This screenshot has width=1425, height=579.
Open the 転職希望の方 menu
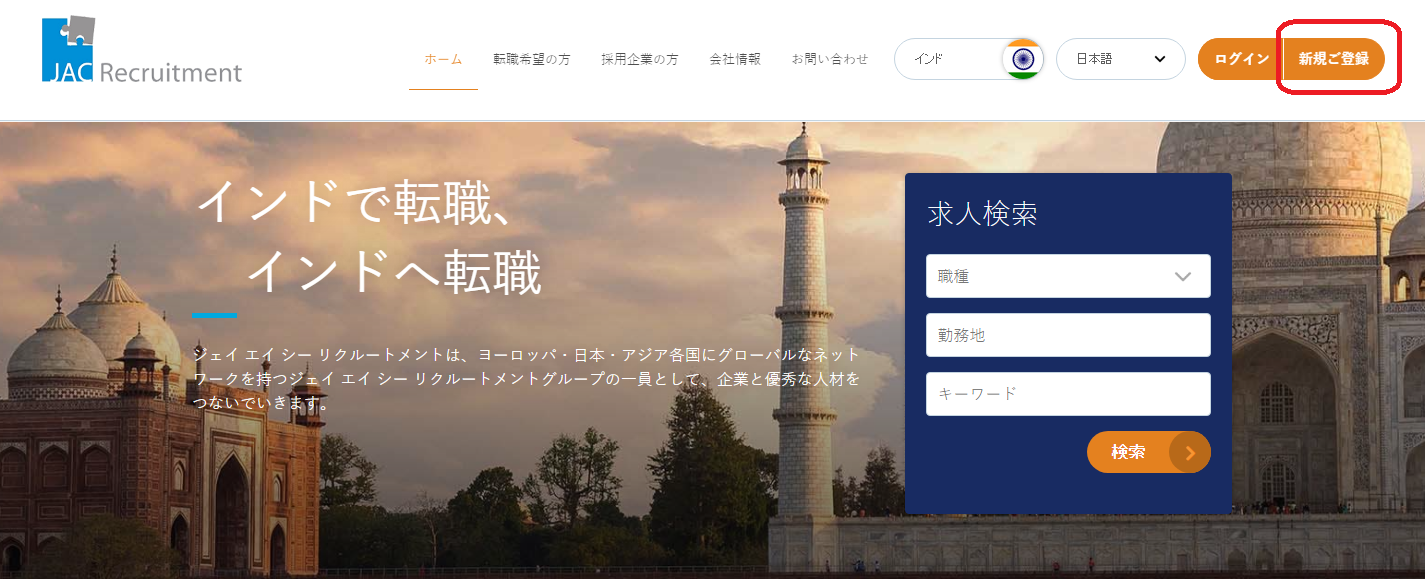(532, 59)
